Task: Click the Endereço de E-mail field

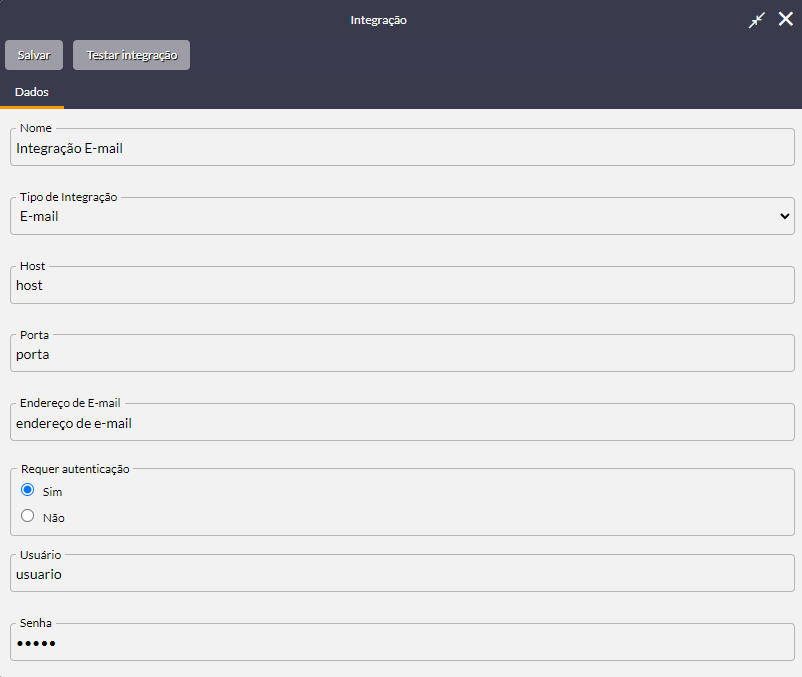Action: [x=402, y=423]
